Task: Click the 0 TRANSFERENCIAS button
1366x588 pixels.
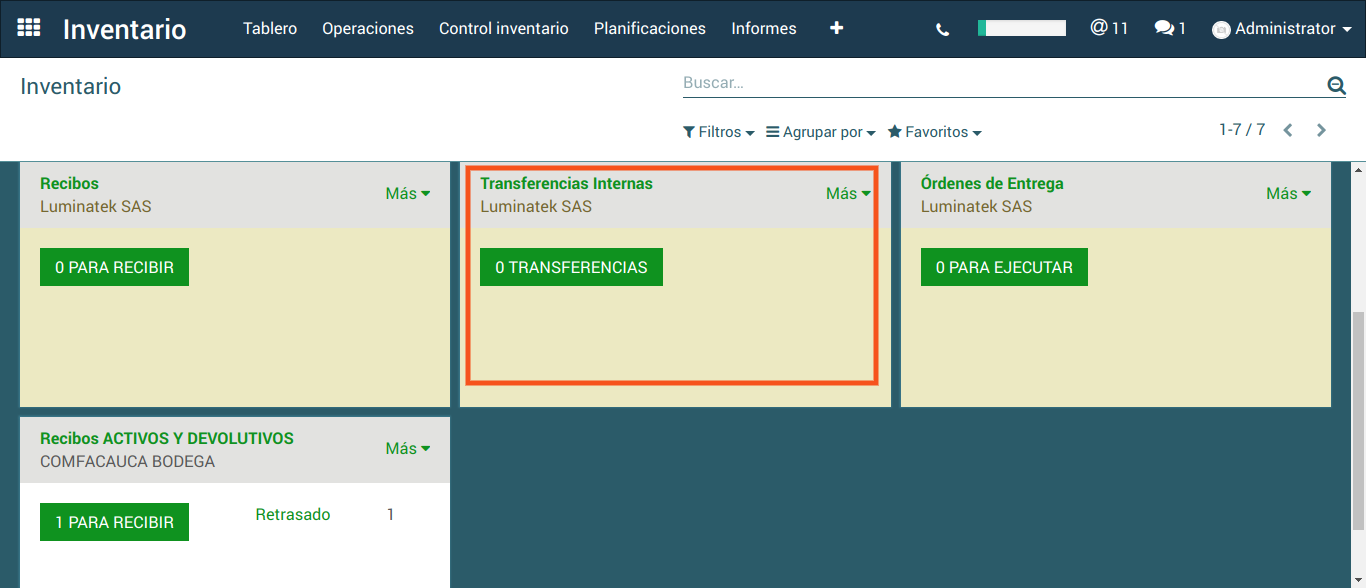Action: 571,267
